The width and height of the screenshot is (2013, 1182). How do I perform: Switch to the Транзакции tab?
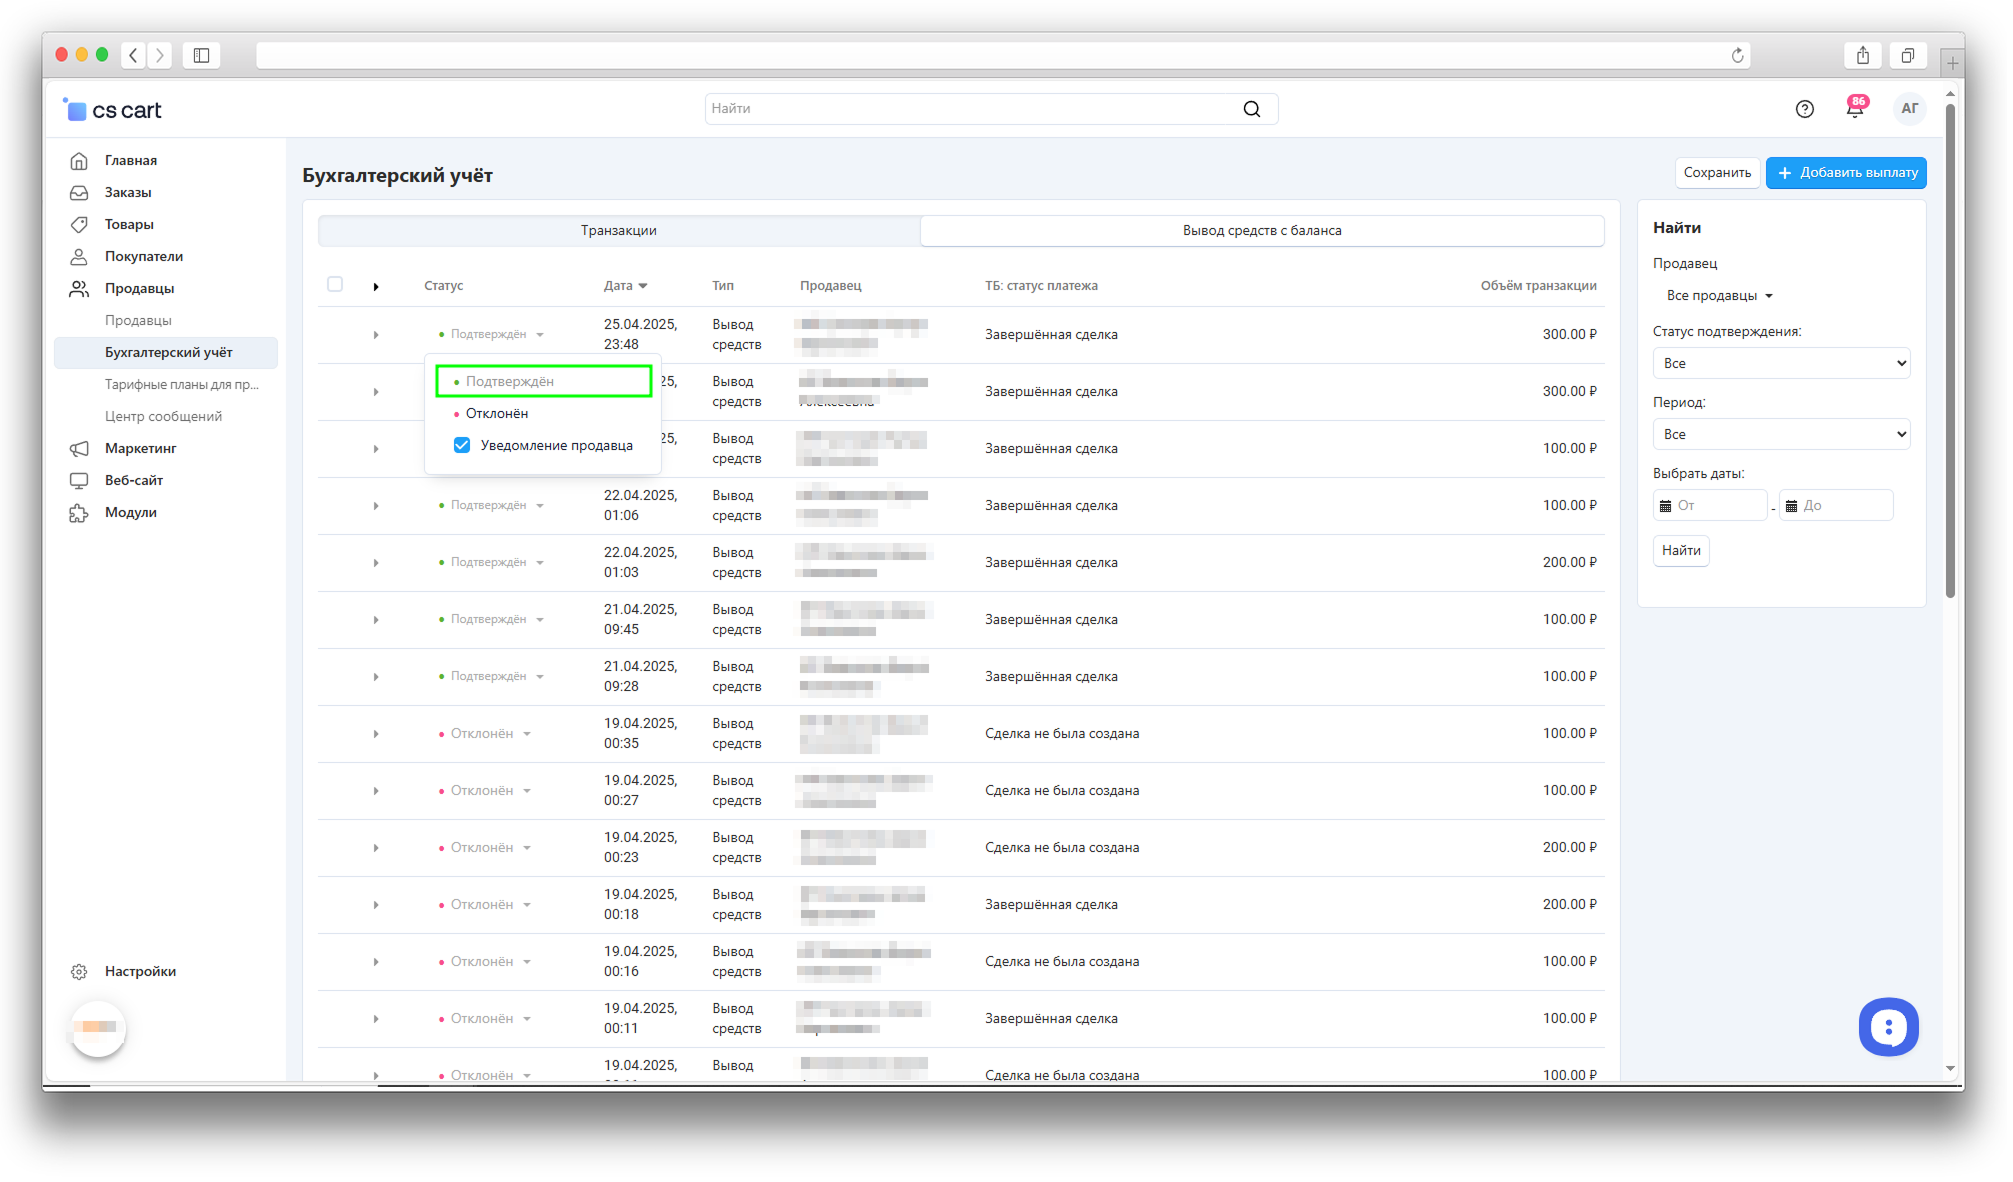[618, 230]
